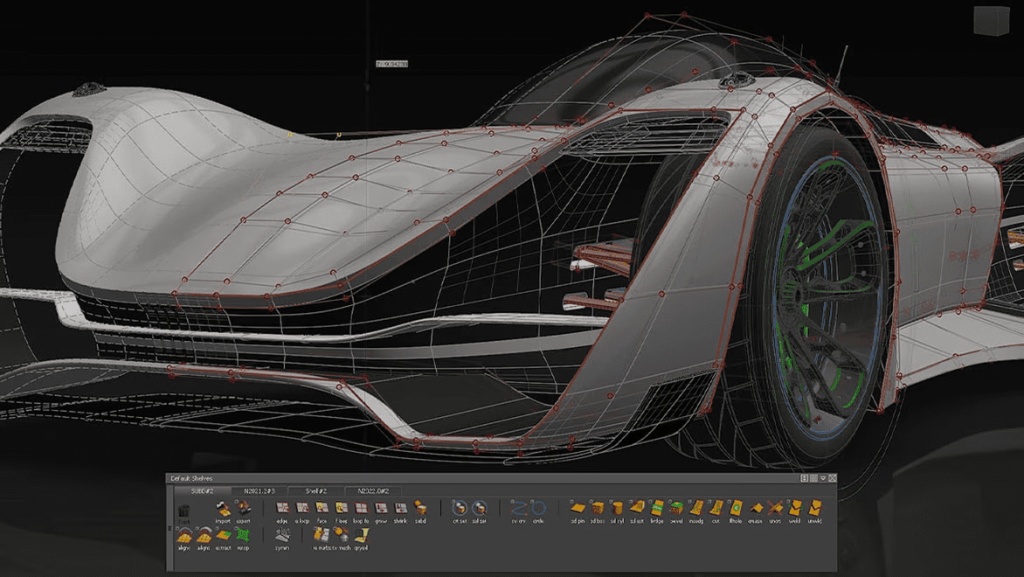Select the bridge tool
This screenshot has width=1024, height=577.
pyautogui.click(x=657, y=506)
